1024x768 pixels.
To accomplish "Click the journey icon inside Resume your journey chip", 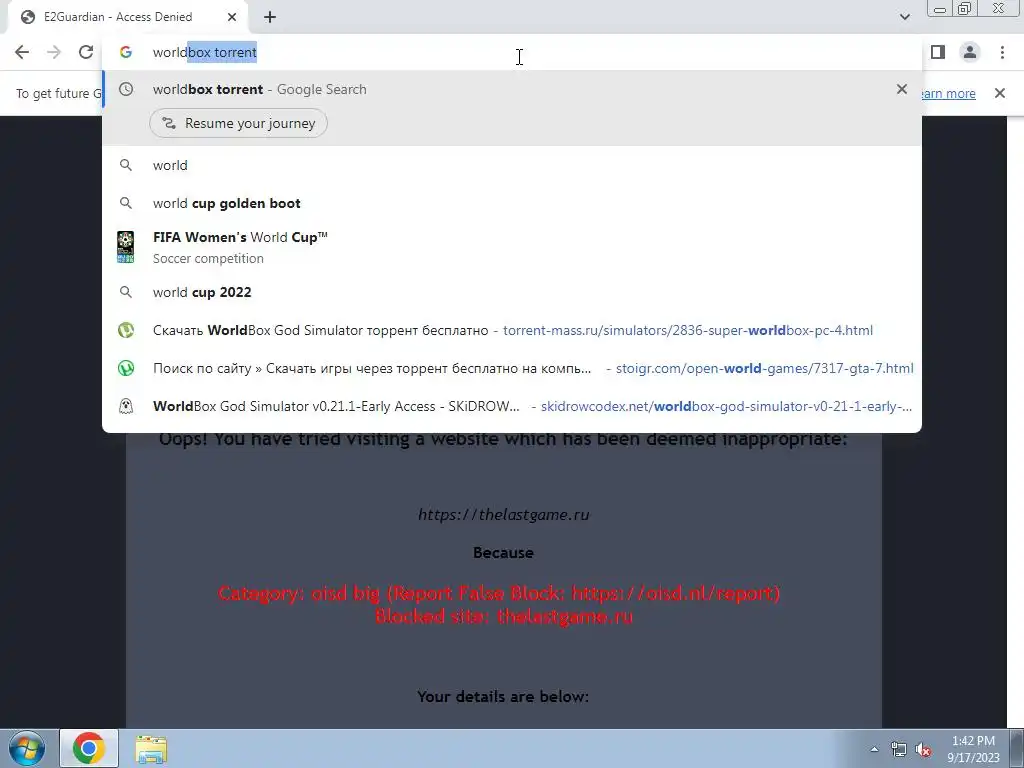I will [x=168, y=123].
